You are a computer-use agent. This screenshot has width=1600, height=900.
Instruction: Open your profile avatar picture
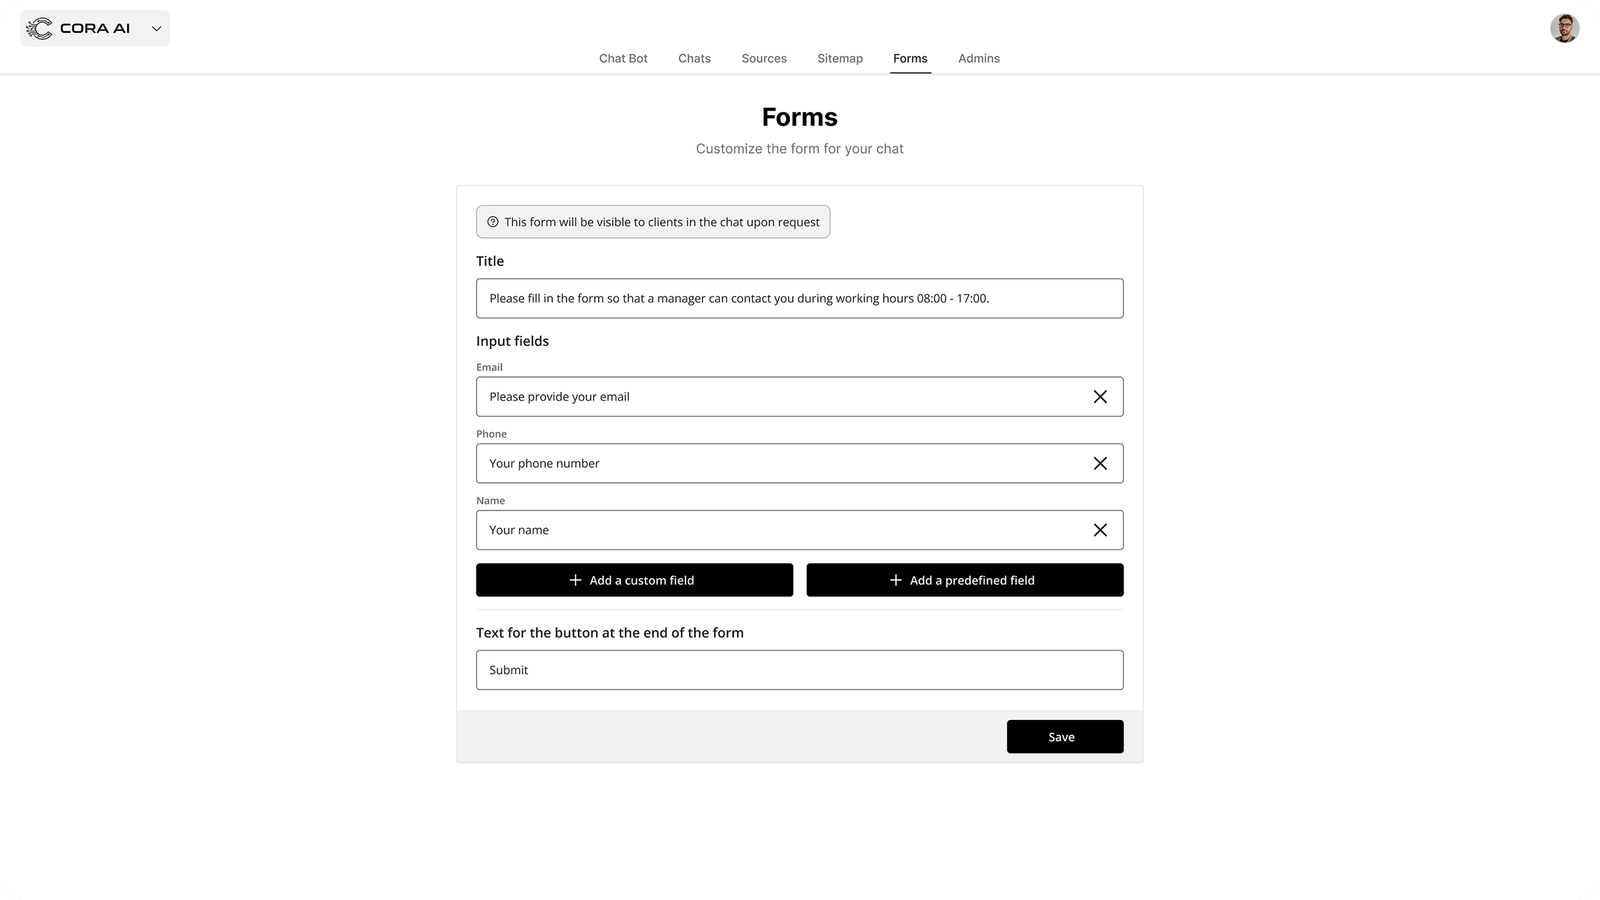(1564, 28)
